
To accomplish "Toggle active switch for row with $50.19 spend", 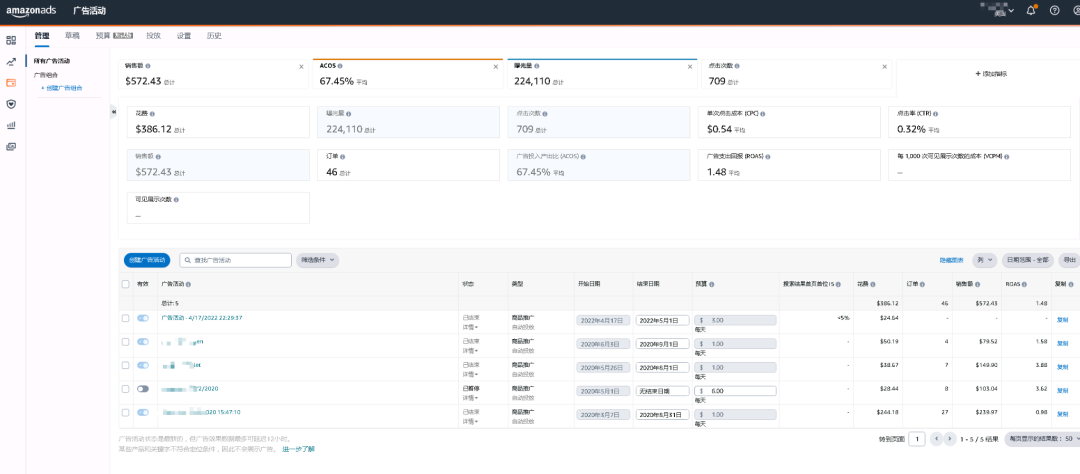I will [143, 342].
